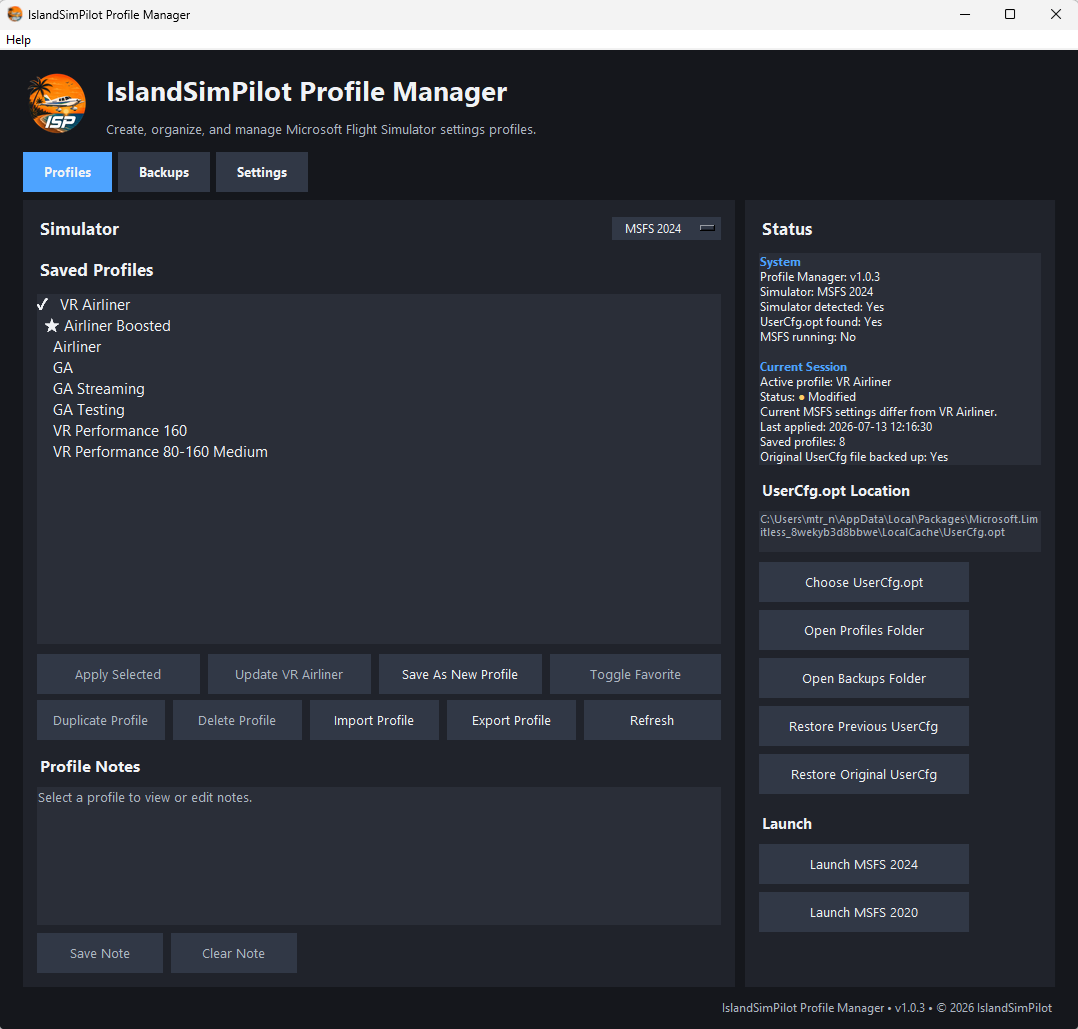Close the Profile Manager window

click(x=1056, y=14)
